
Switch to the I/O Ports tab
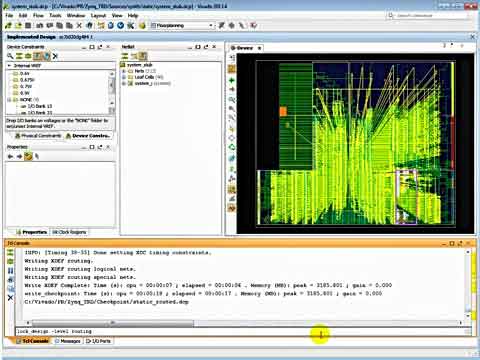tap(98, 341)
